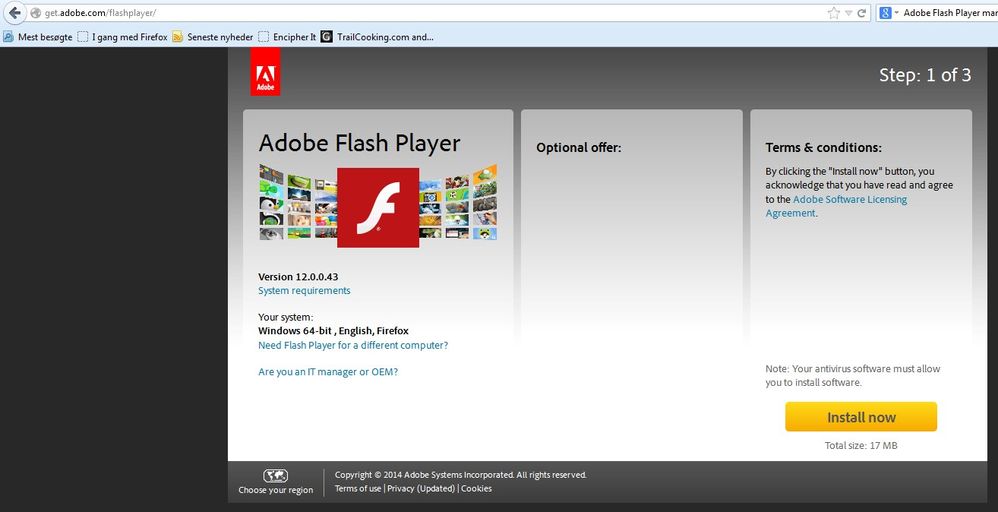Click the TrailCooking.com favicon
Image resolution: width=998 pixels, height=512 pixels.
(327, 37)
